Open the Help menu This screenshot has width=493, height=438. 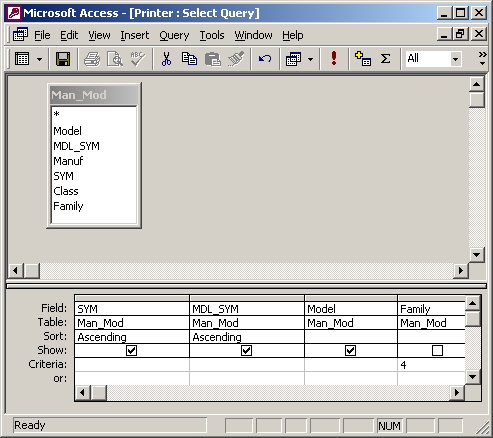[x=293, y=35]
